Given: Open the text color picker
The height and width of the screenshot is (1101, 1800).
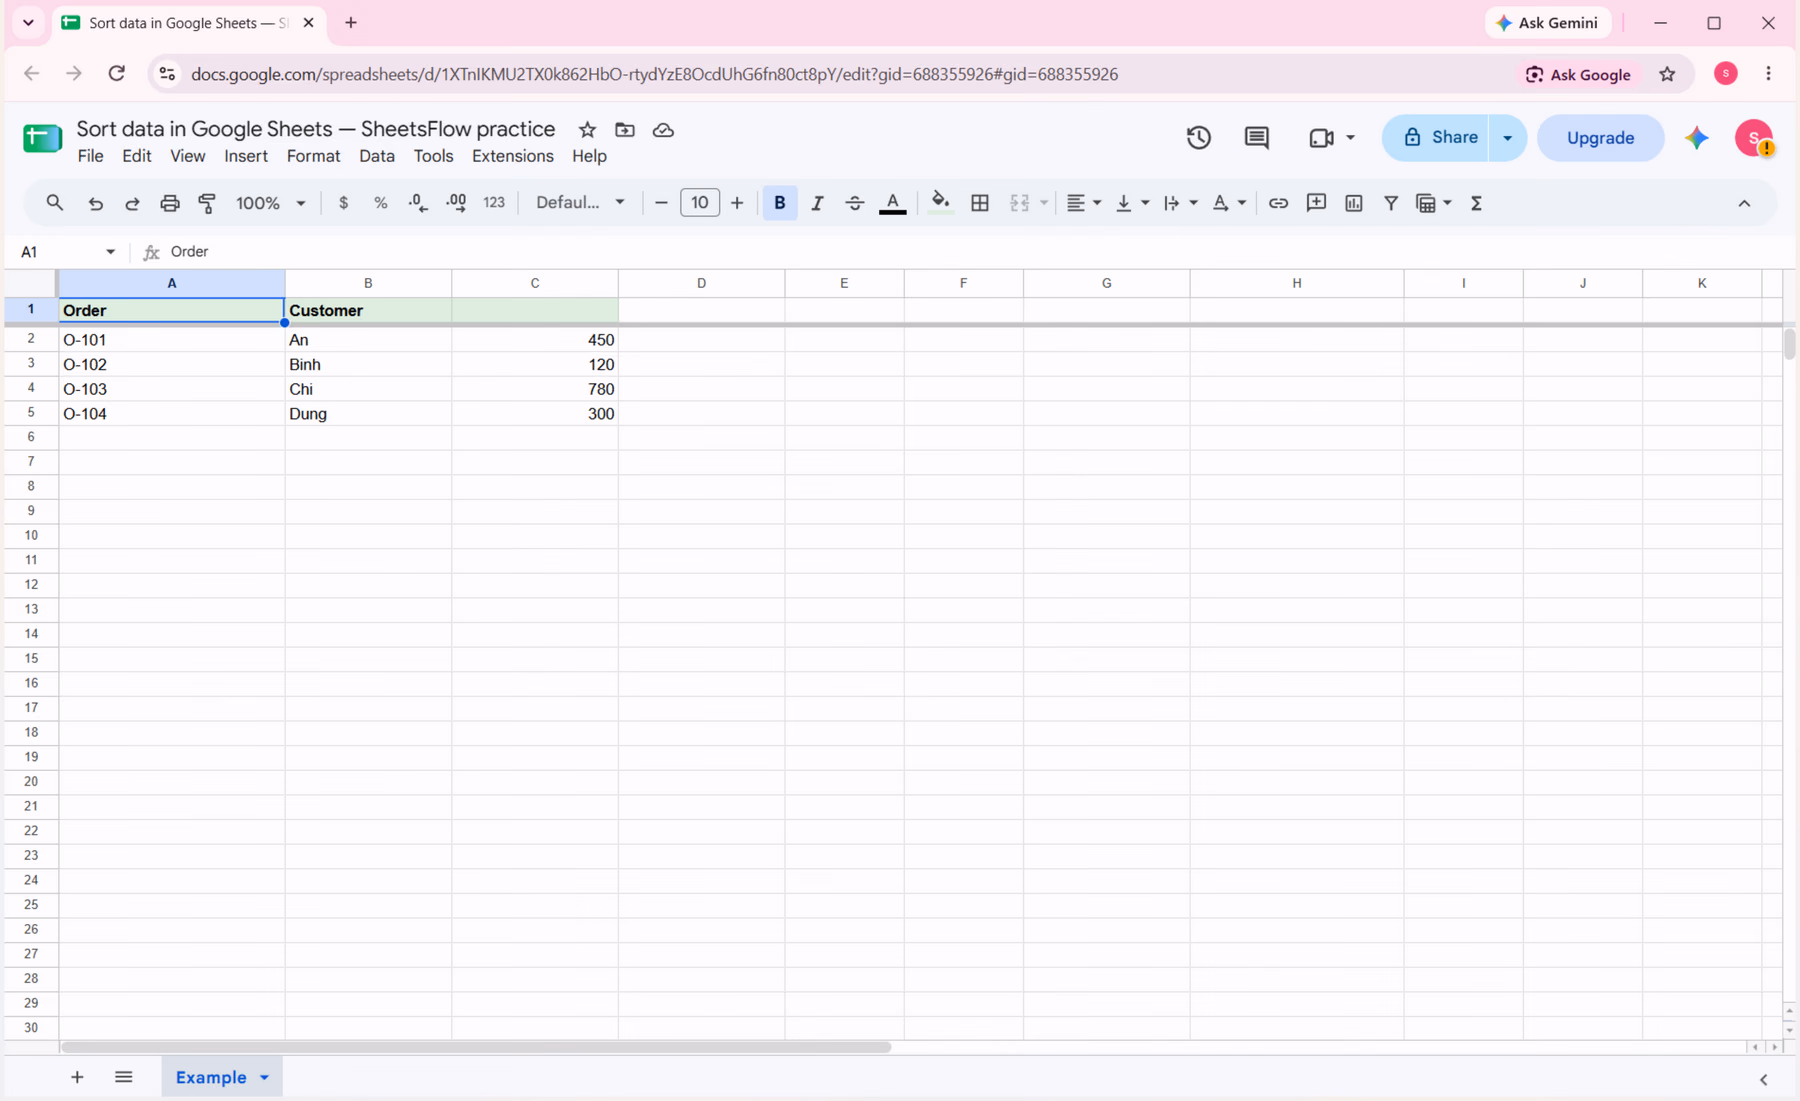Looking at the screenshot, I should pyautogui.click(x=893, y=203).
